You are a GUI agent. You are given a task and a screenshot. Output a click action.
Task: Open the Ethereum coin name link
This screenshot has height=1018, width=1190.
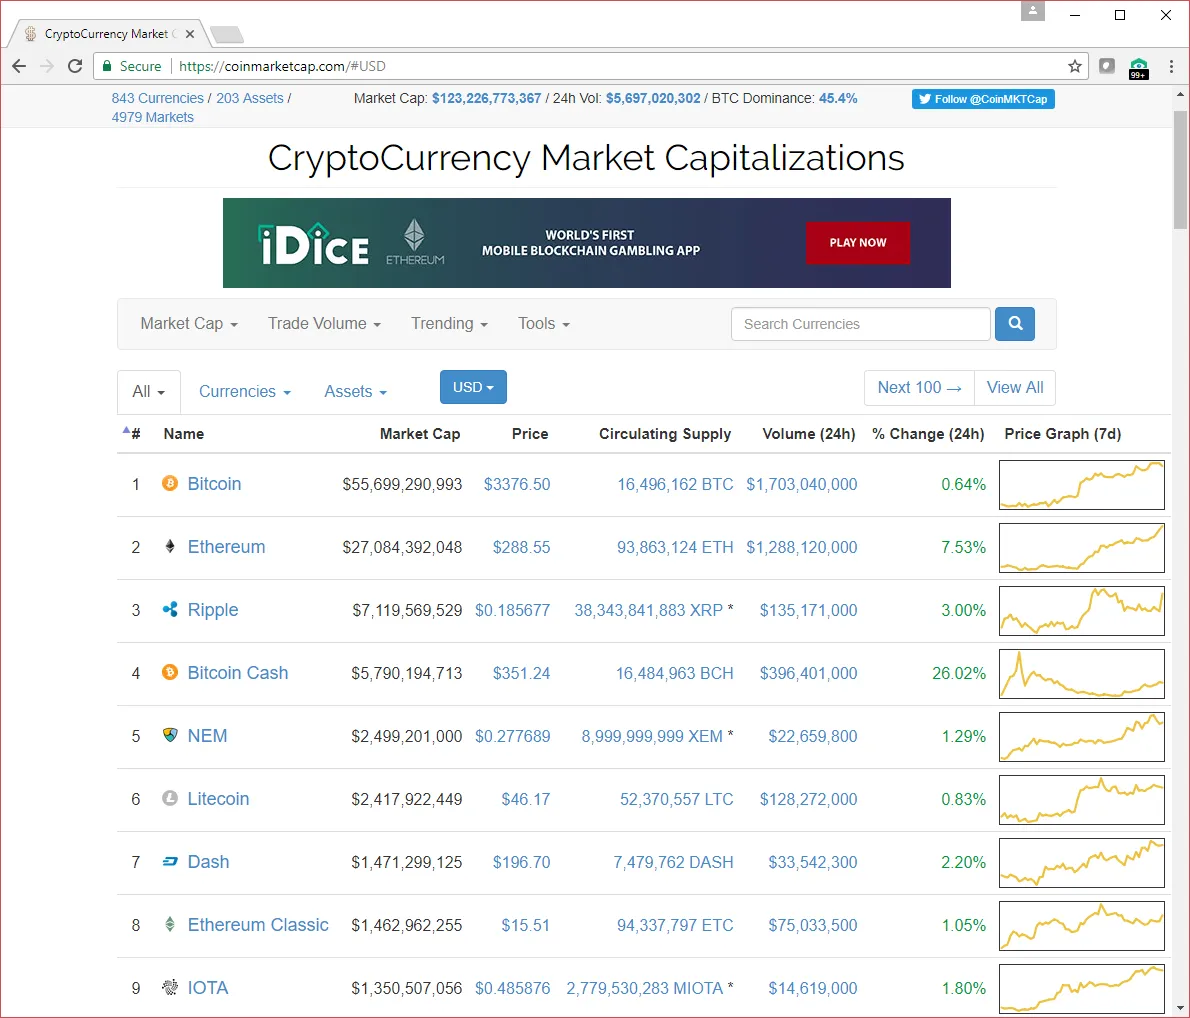(226, 547)
